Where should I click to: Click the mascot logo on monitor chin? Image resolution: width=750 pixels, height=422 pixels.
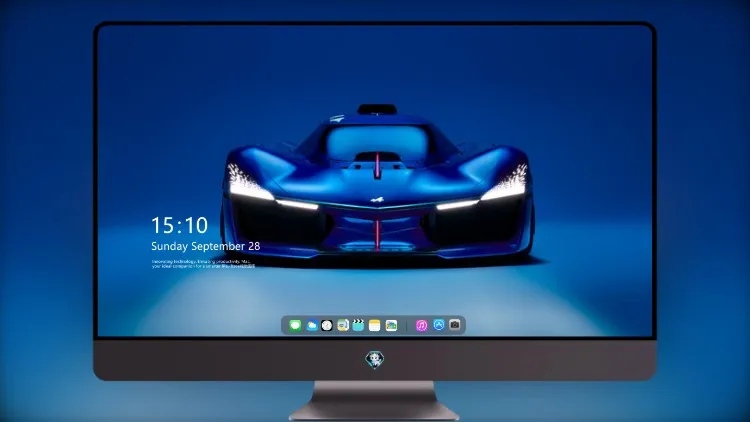[375, 359]
